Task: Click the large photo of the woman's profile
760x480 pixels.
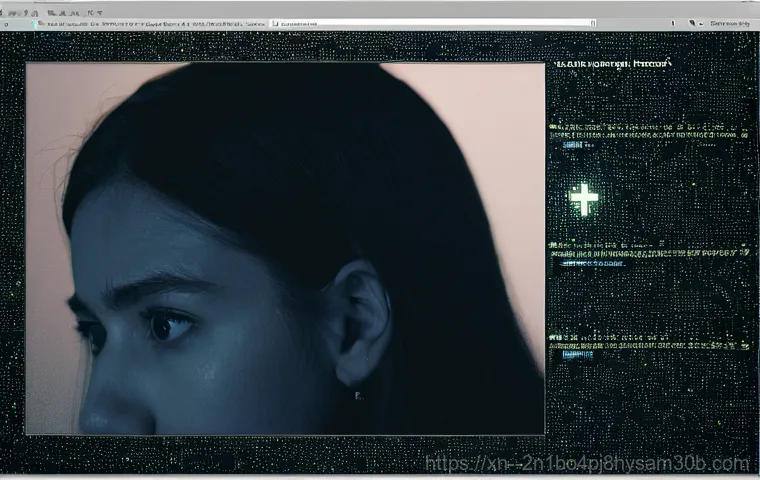Action: coord(285,248)
